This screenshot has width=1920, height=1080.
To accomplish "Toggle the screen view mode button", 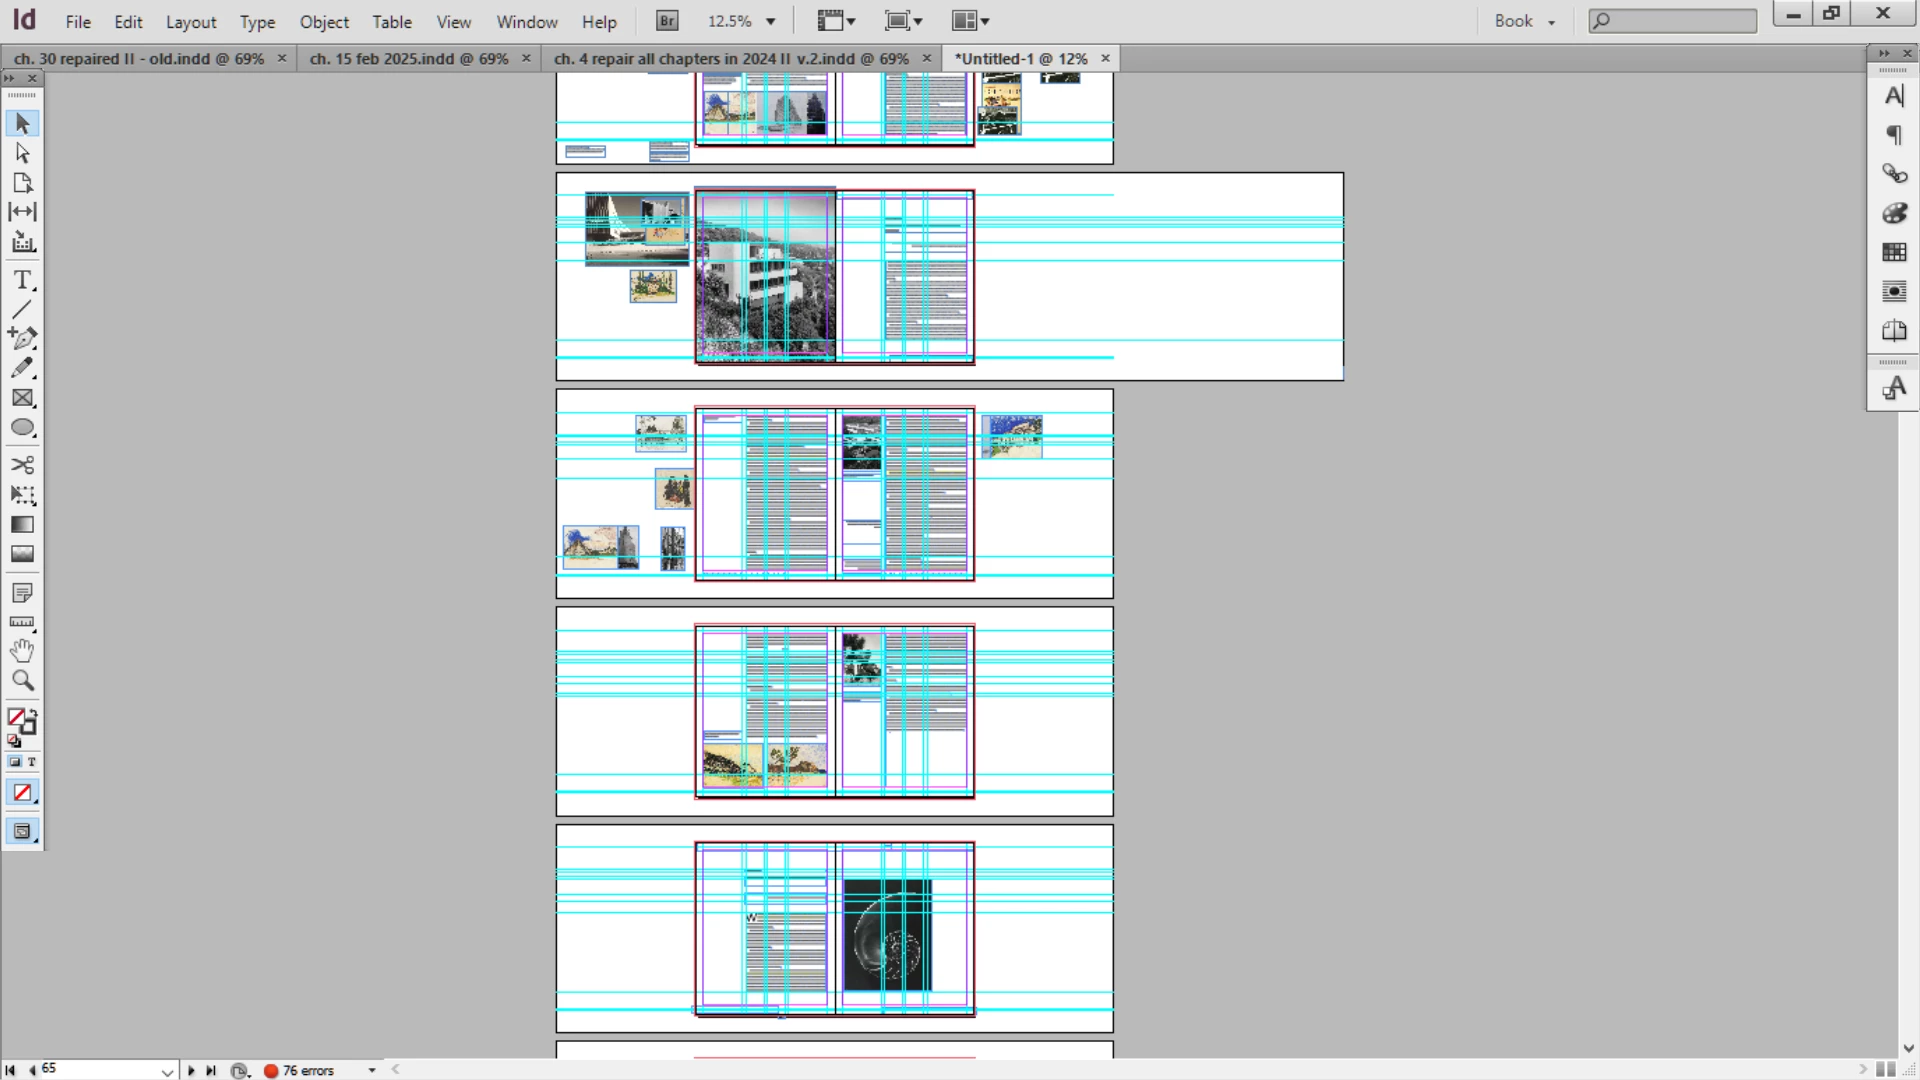I will (22, 831).
